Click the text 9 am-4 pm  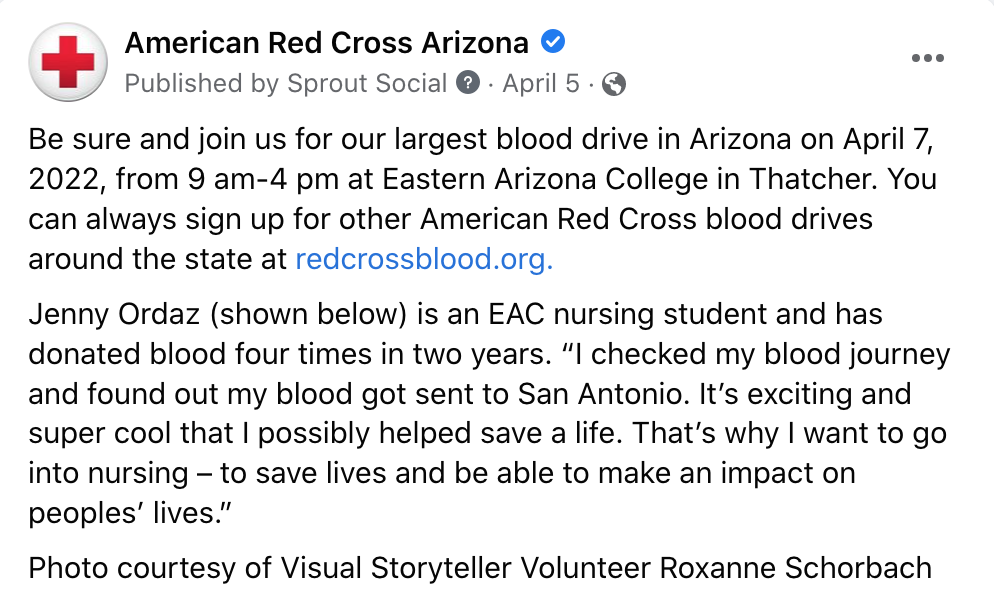coord(263,179)
